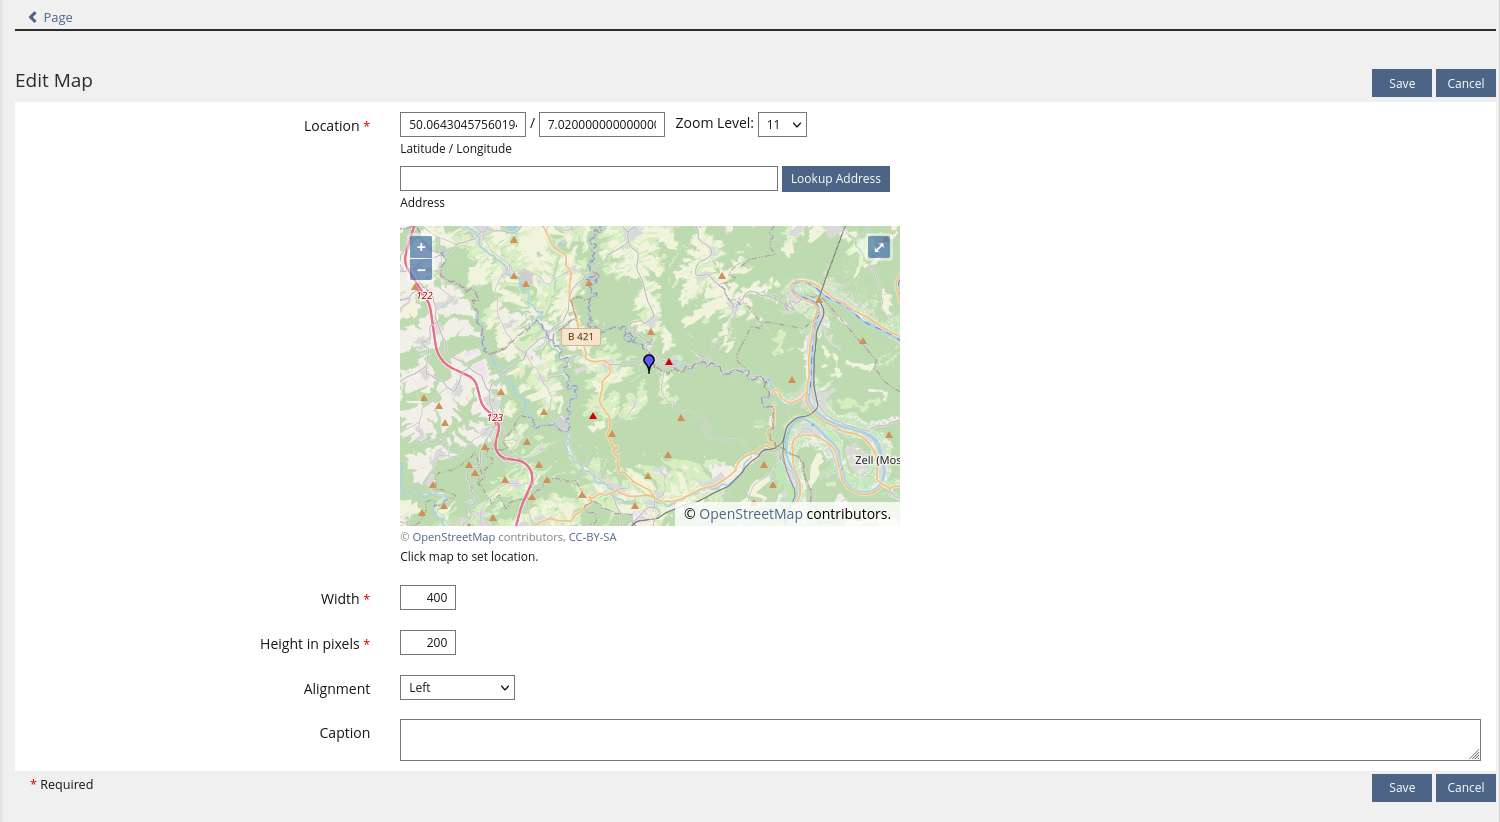The width and height of the screenshot is (1500, 822).
Task: Focus the Latitude input field
Action: tap(463, 125)
